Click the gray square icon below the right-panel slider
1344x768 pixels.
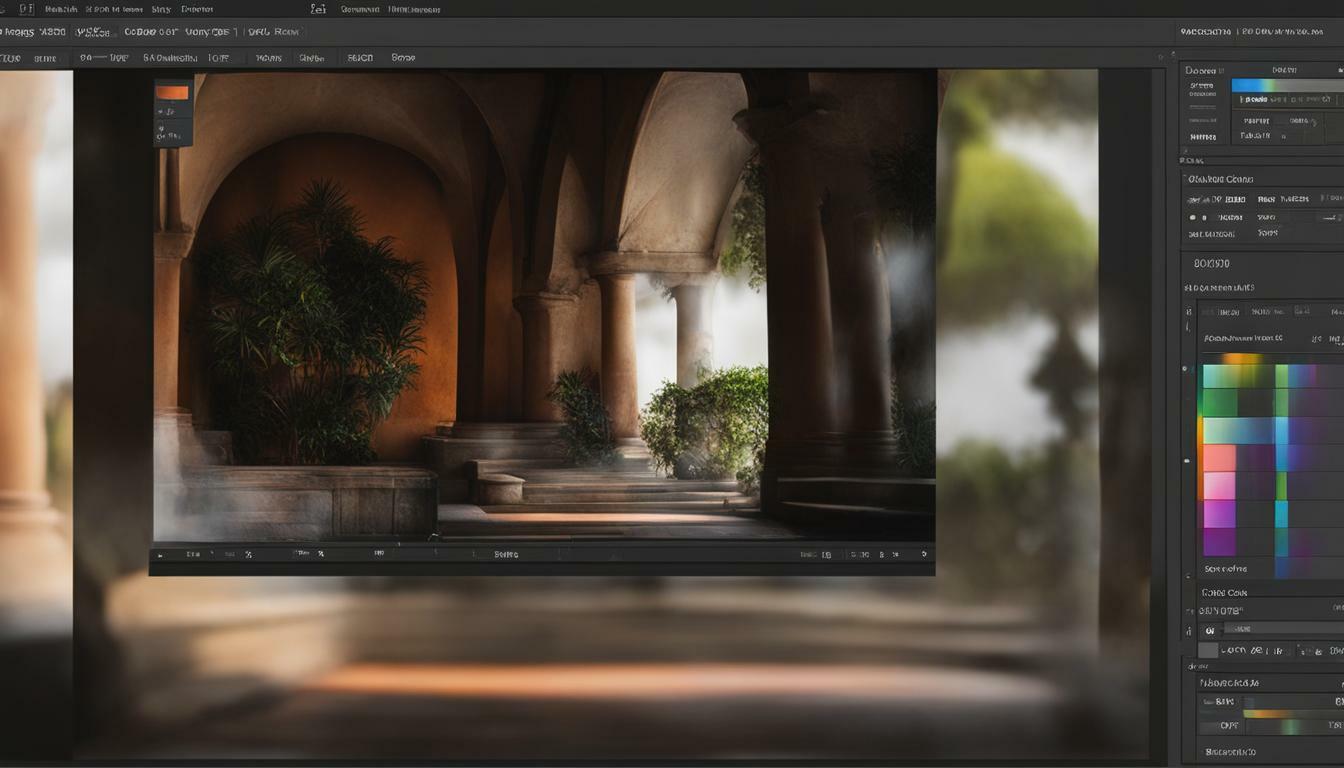coord(1208,651)
